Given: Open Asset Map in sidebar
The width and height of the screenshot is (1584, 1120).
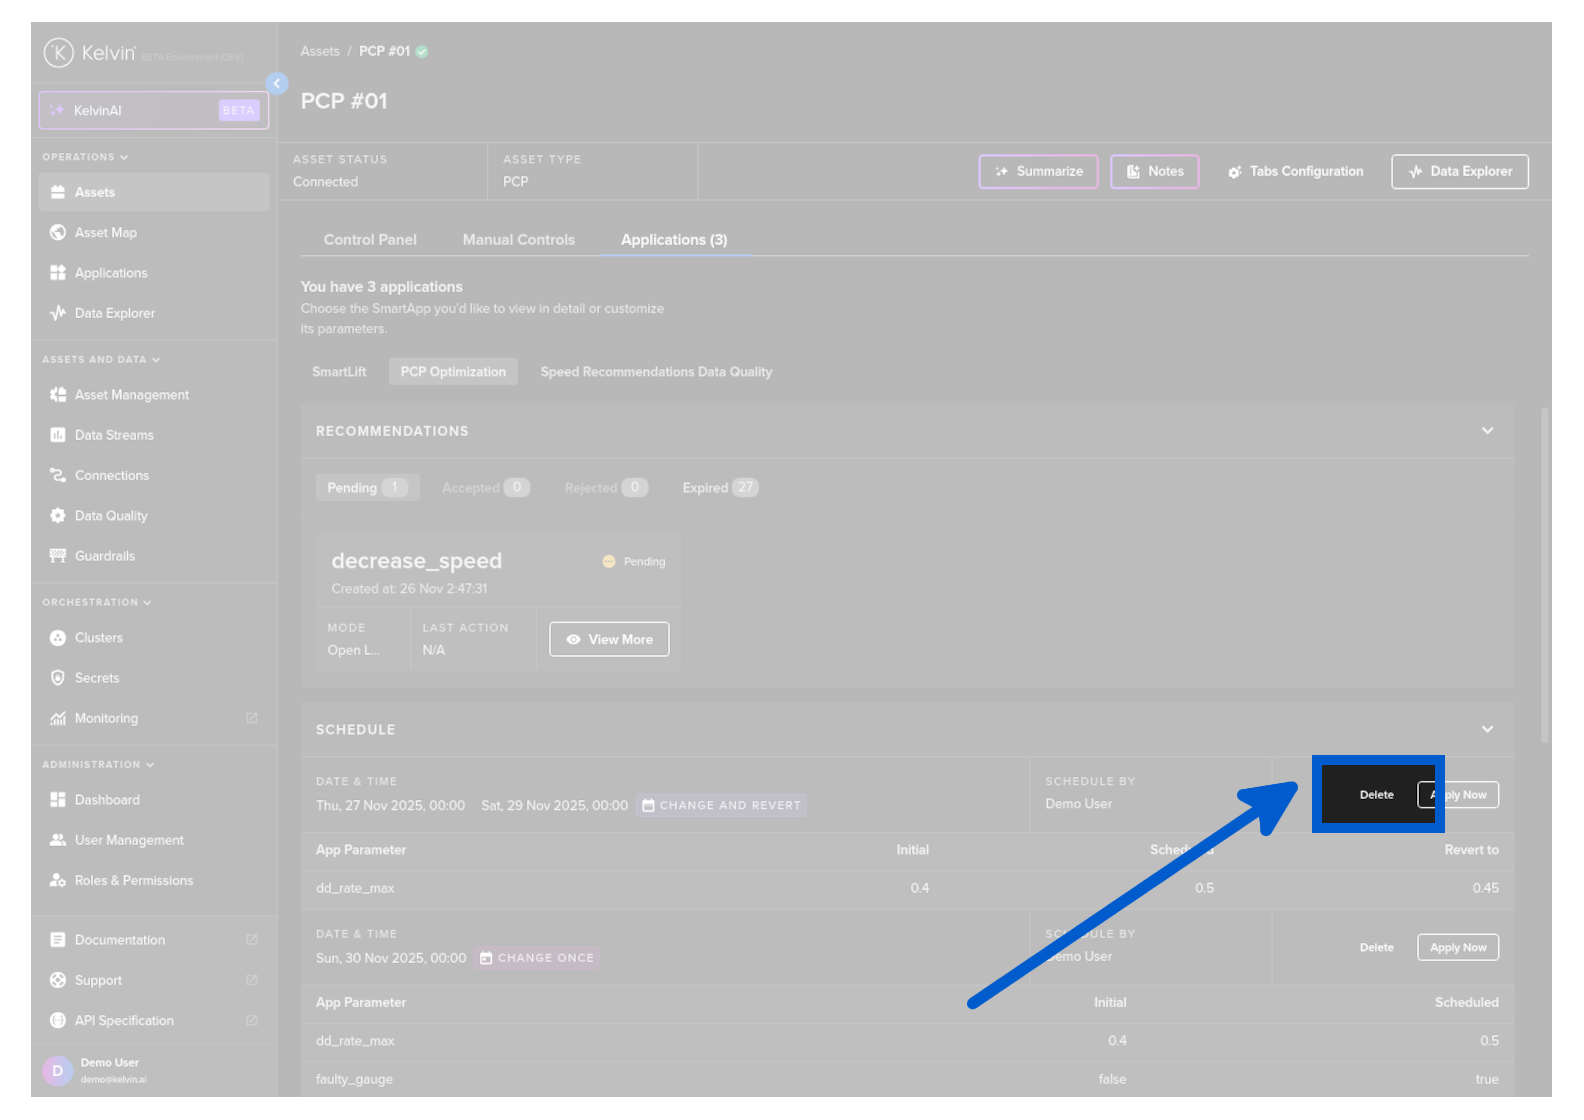Looking at the screenshot, I should click(105, 233).
